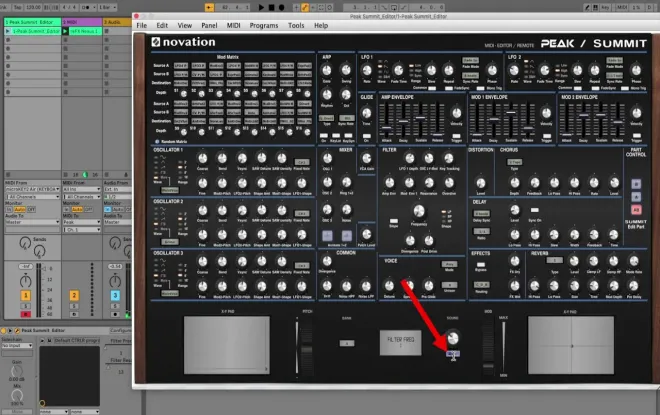Viewport: 660px width, 415px height.
Task: Open track 1 Audio To Master dropdown
Action: tap(32, 222)
